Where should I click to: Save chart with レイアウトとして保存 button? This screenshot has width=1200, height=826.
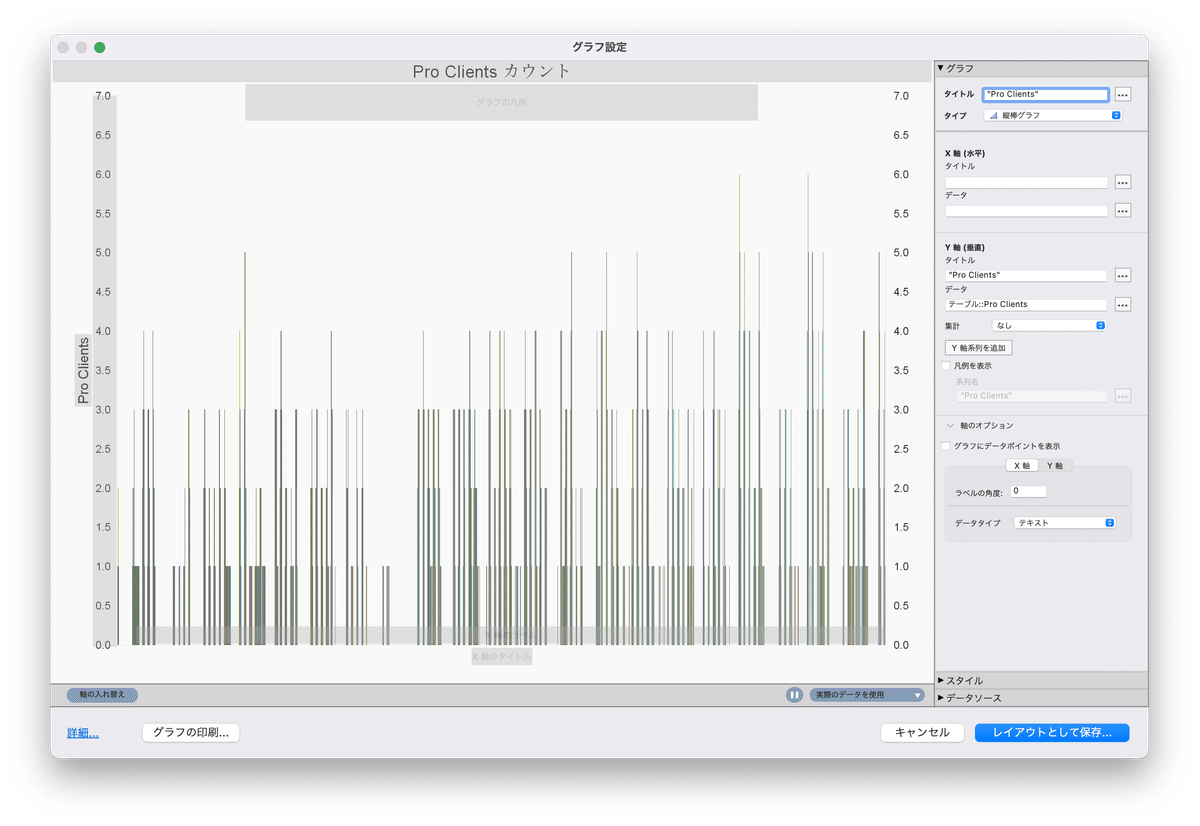[x=1051, y=732]
